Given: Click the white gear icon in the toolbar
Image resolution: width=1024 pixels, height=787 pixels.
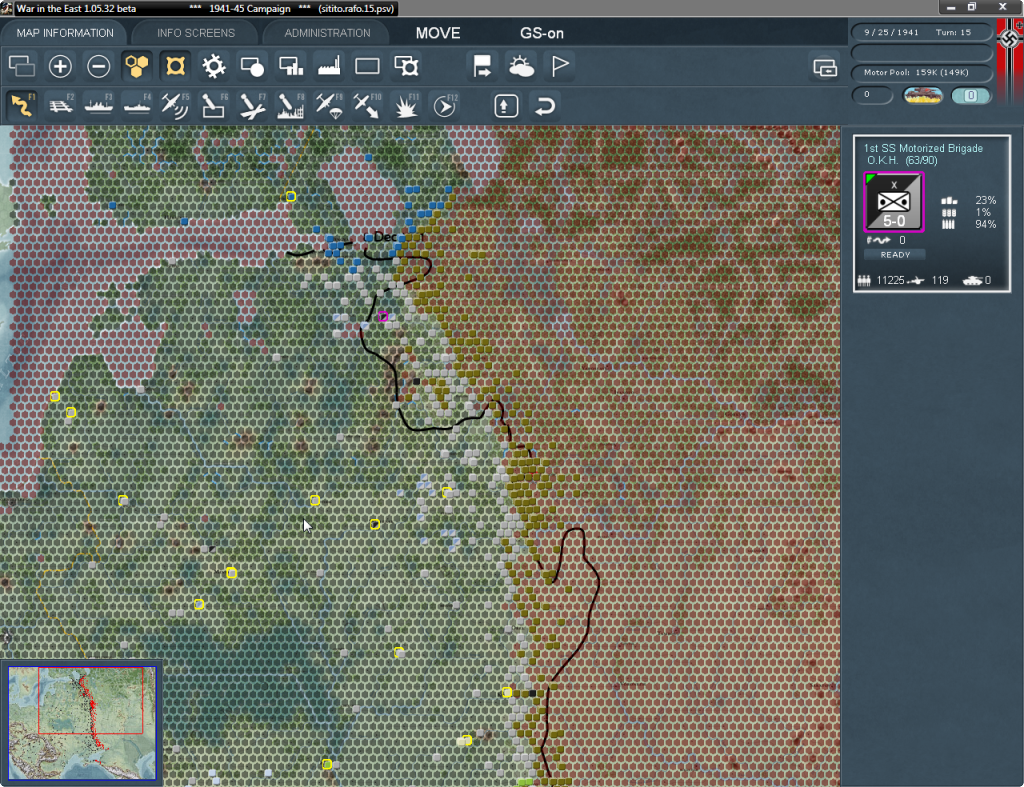Looking at the screenshot, I should tap(214, 66).
